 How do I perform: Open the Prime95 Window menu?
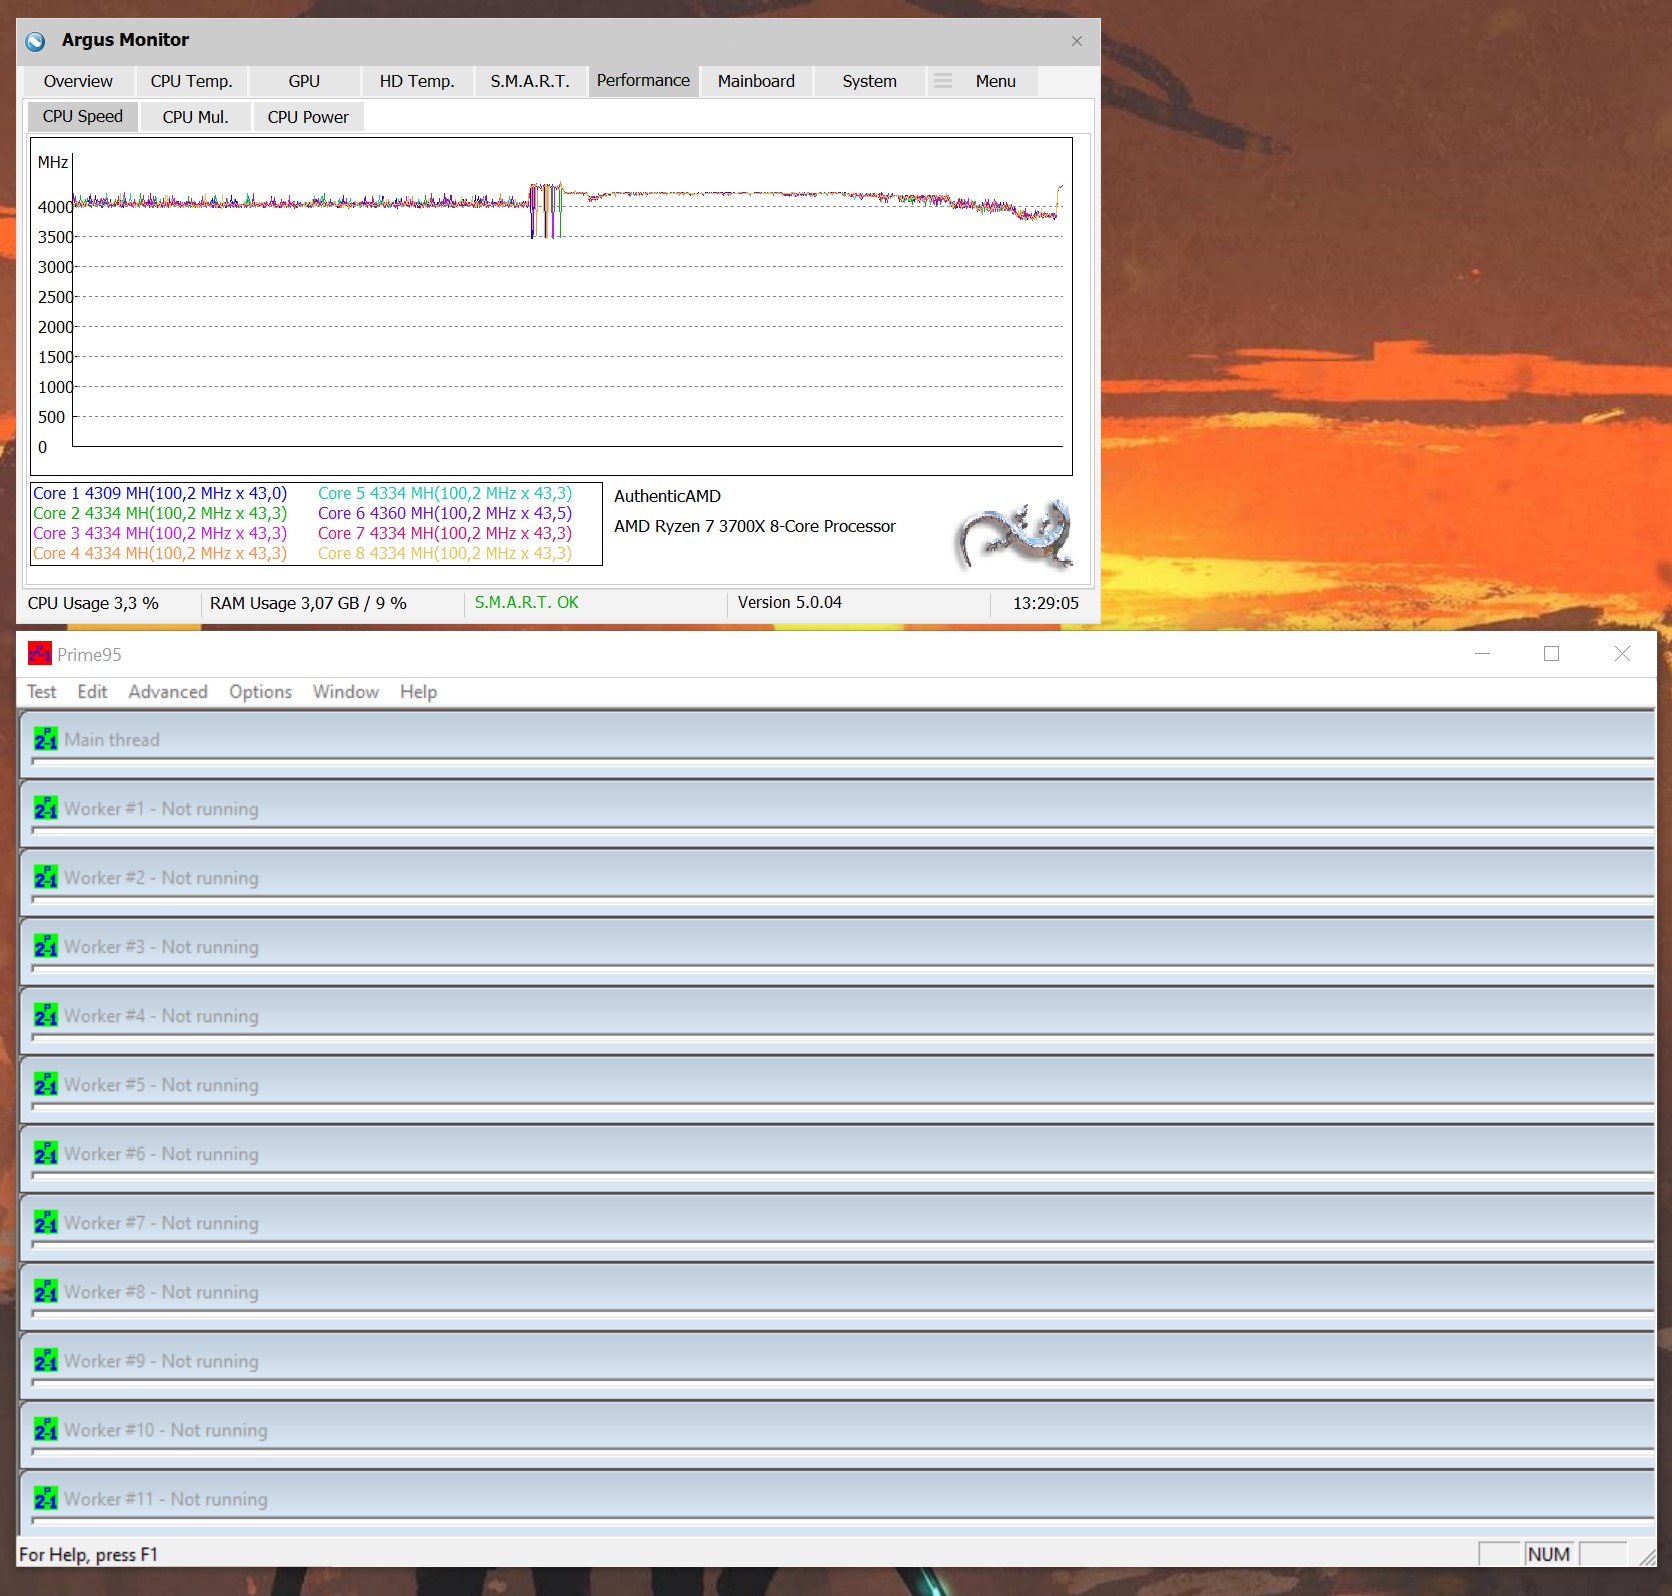click(x=346, y=692)
